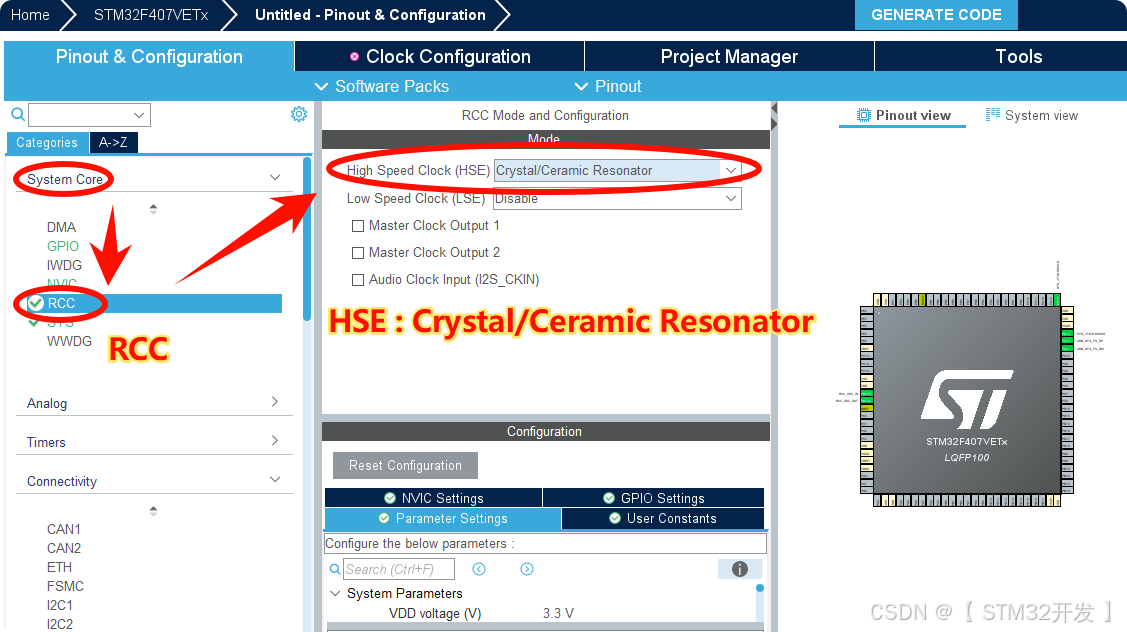The width and height of the screenshot is (1127, 632).
Task: Enable Audio Clock Input (I2S_CKIN)
Action: tap(358, 280)
